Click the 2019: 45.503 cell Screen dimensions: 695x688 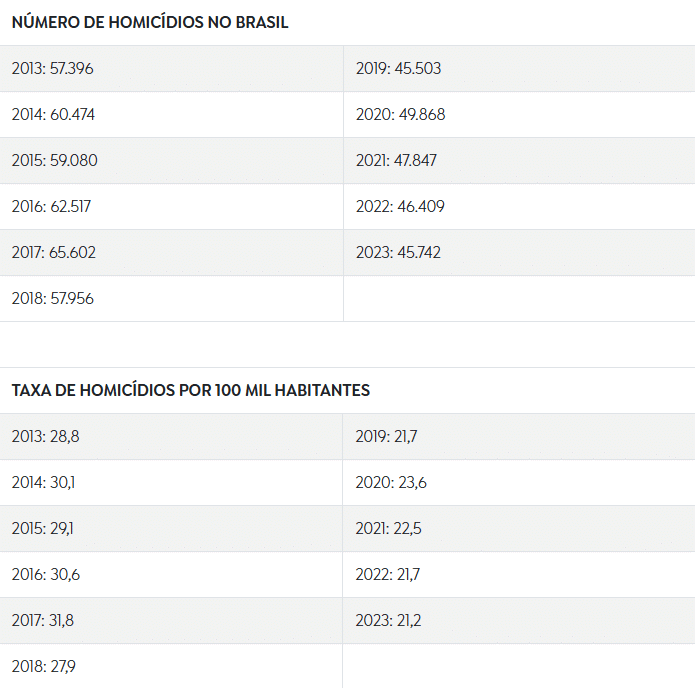coord(519,69)
